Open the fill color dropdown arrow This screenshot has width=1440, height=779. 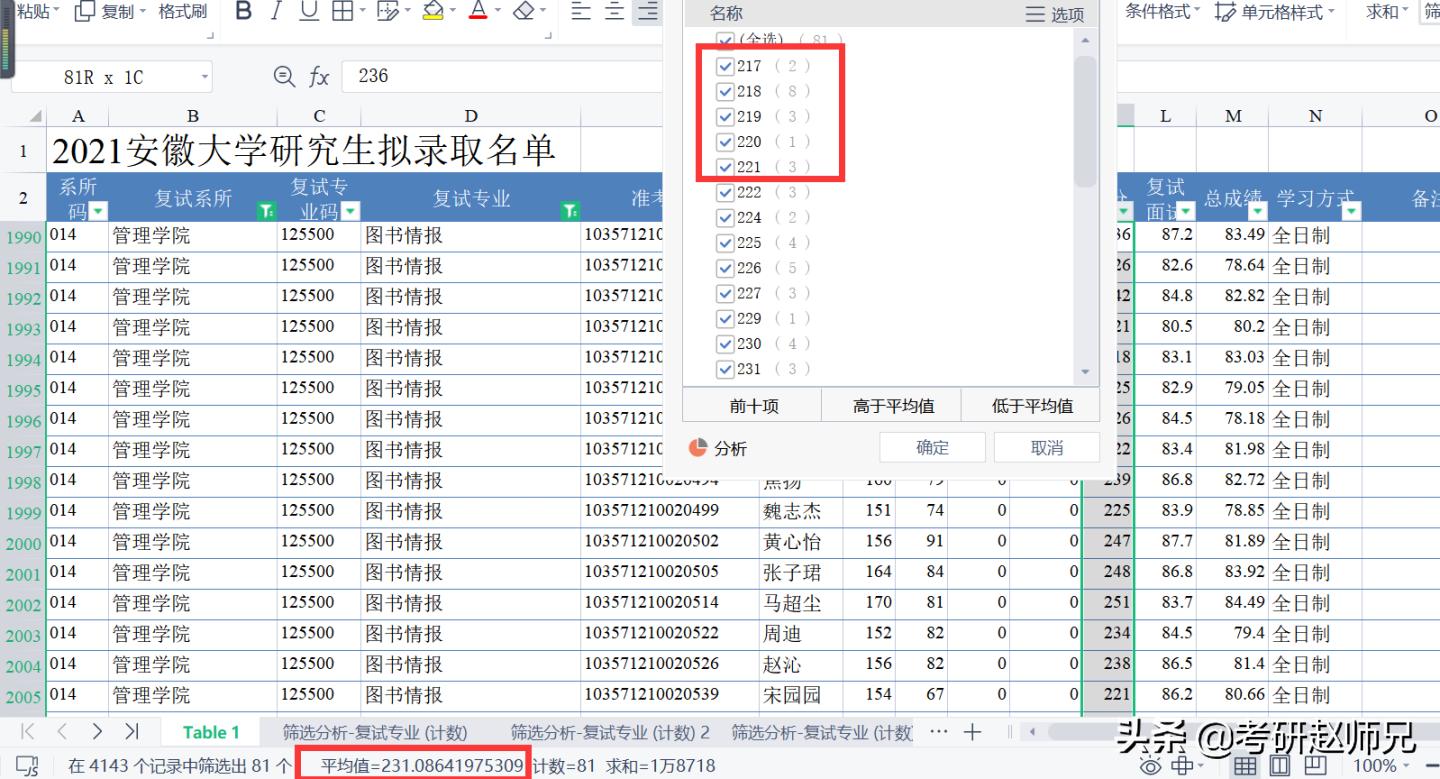(x=452, y=11)
